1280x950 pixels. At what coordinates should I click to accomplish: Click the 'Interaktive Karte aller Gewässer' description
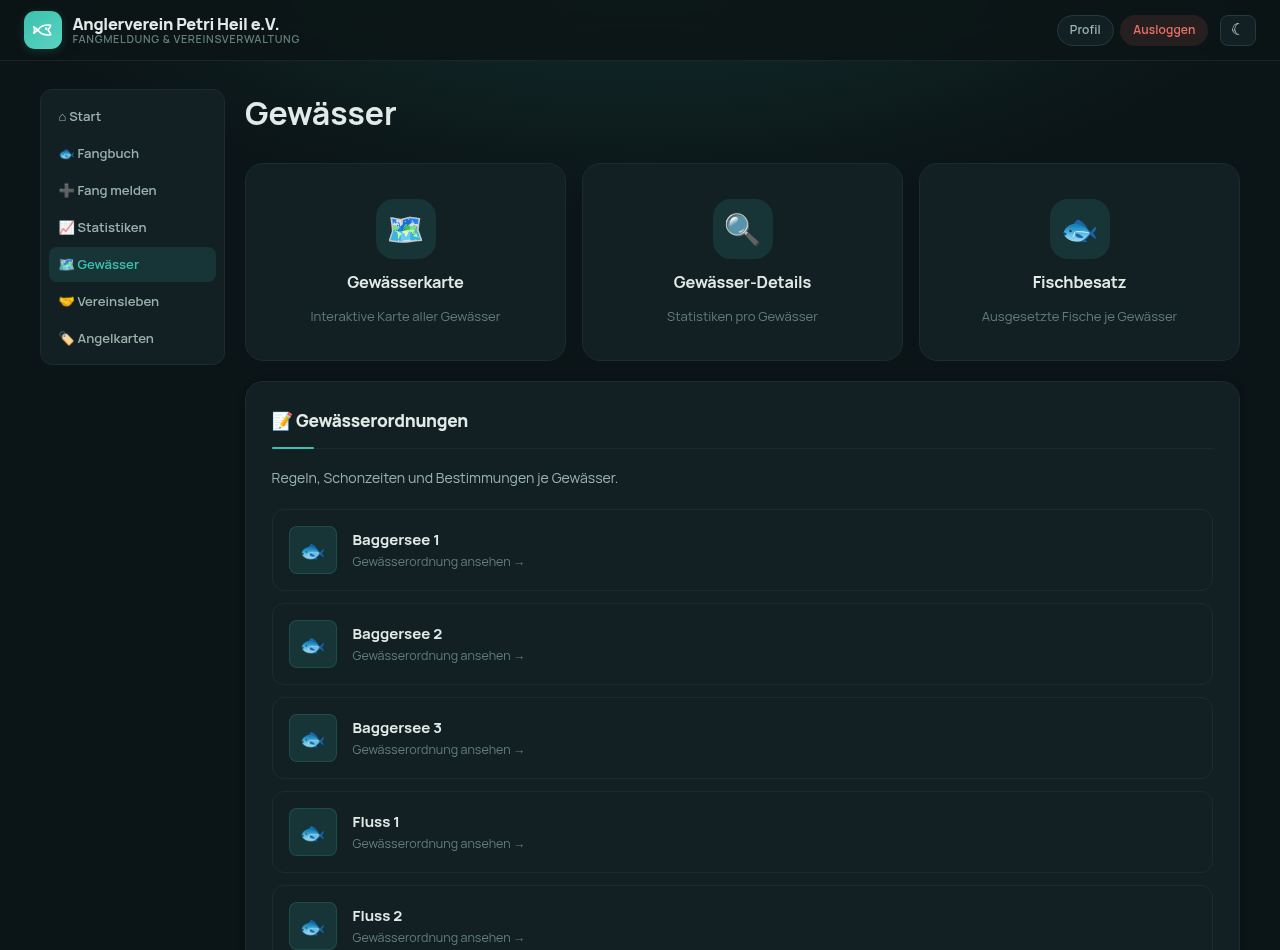[x=405, y=317]
